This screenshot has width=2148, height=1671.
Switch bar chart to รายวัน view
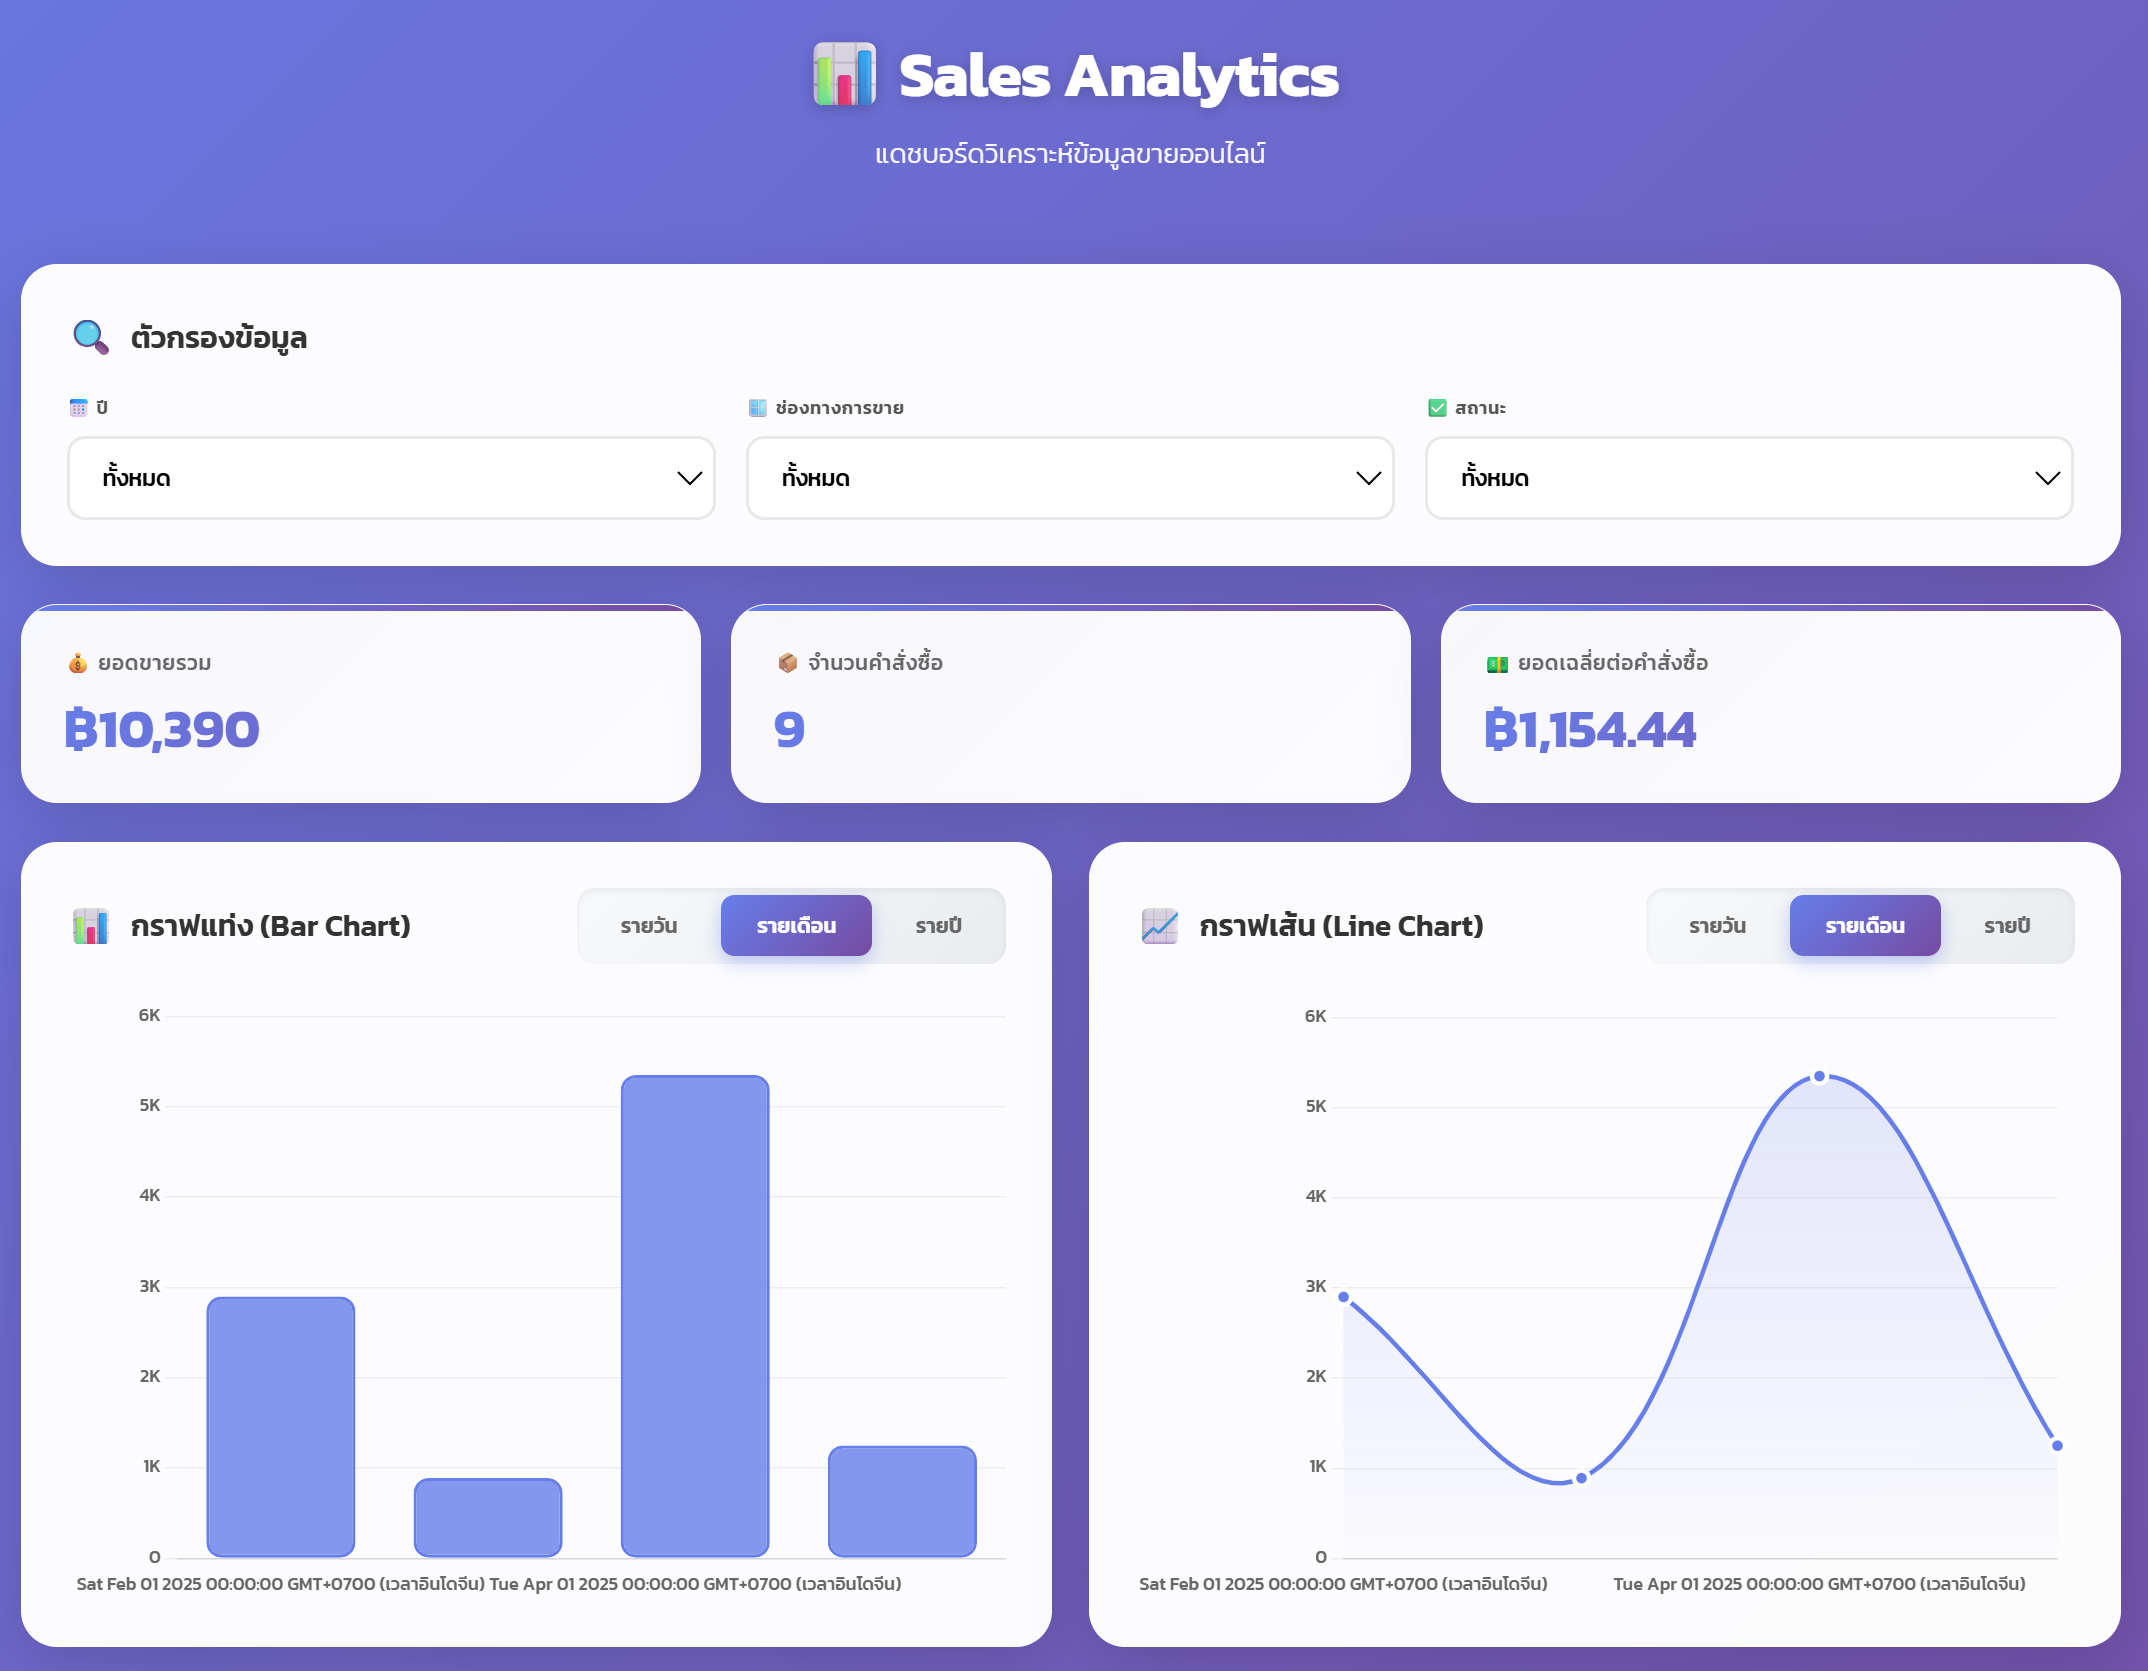point(649,926)
